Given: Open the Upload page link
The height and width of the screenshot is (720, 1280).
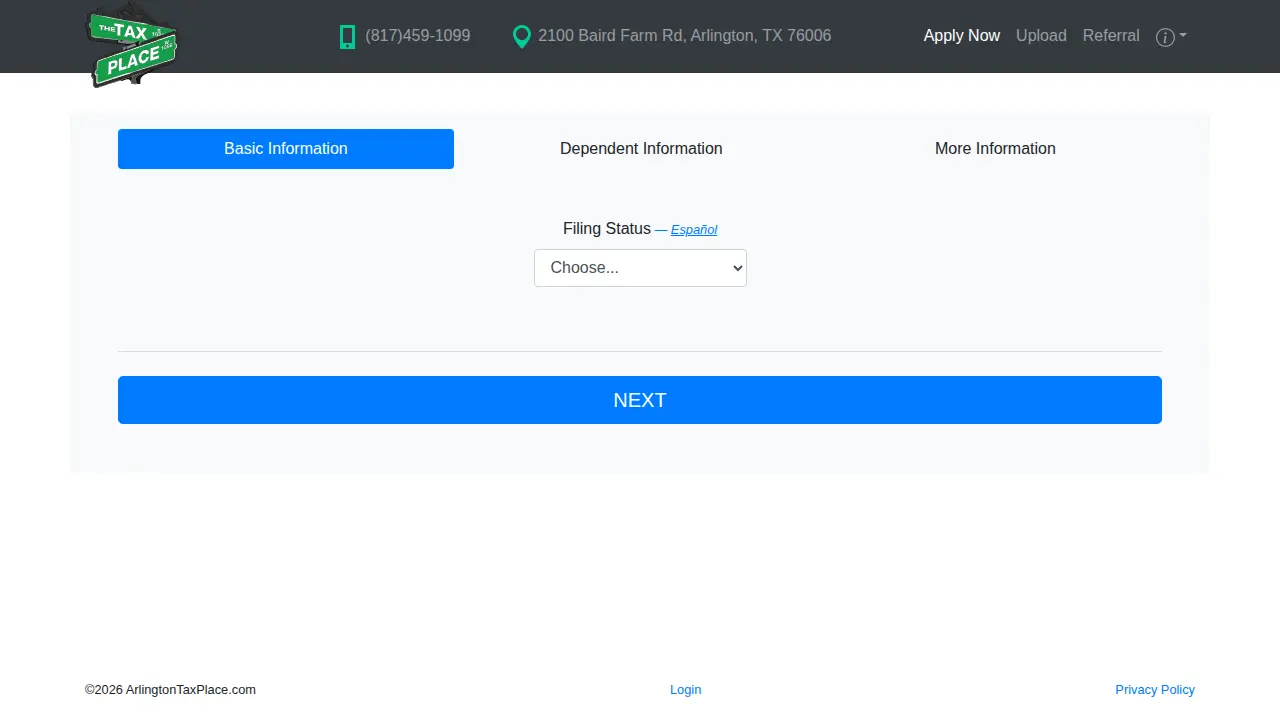Looking at the screenshot, I should tap(1041, 36).
